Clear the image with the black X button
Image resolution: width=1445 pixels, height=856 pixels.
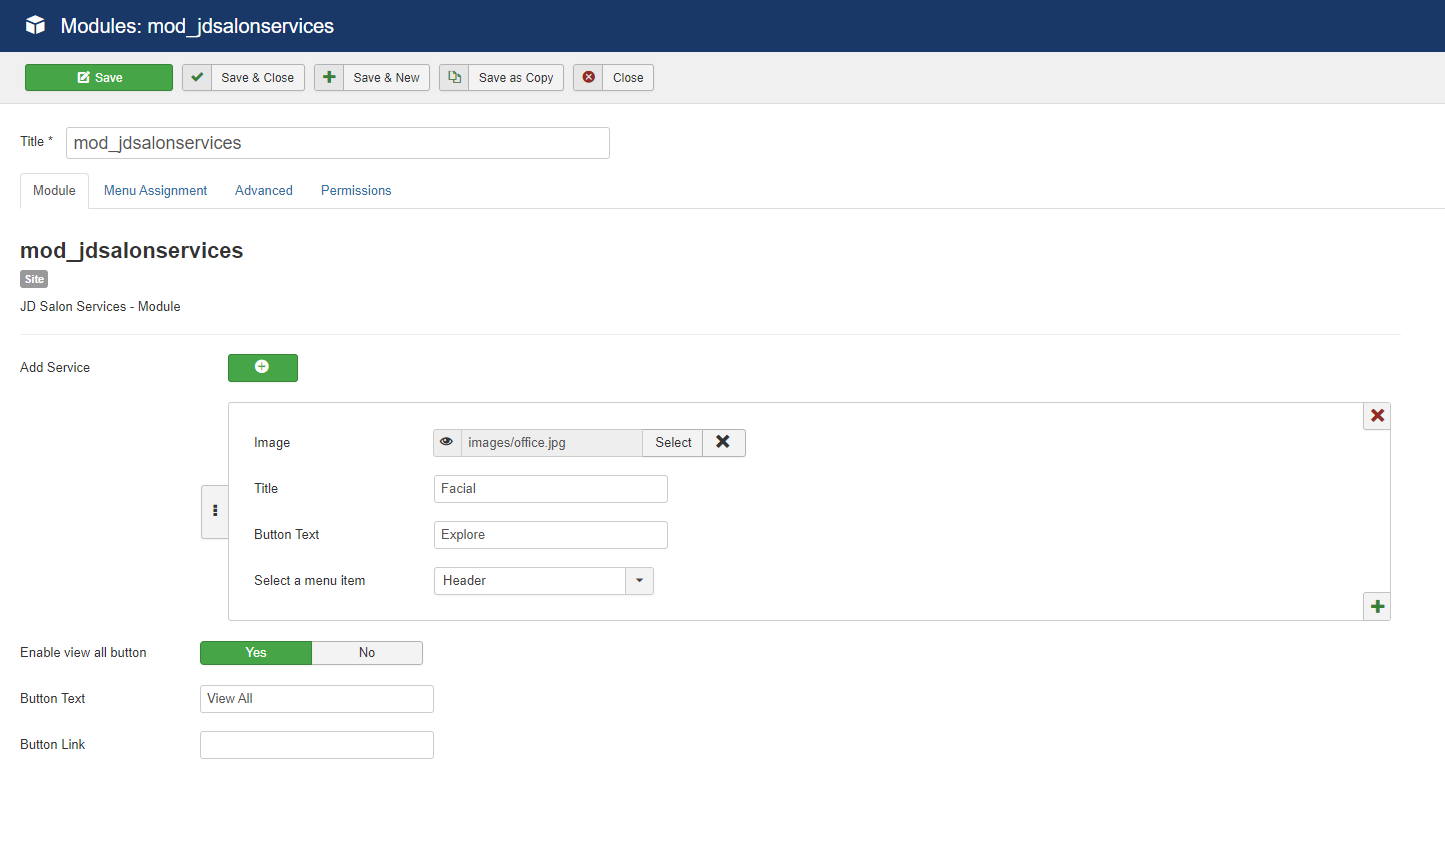click(723, 442)
